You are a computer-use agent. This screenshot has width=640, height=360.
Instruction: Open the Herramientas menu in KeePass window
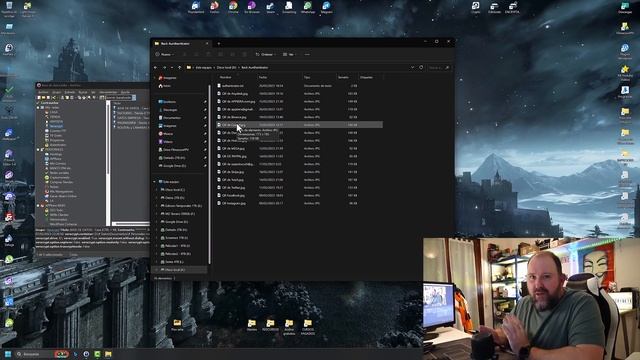click(108, 92)
